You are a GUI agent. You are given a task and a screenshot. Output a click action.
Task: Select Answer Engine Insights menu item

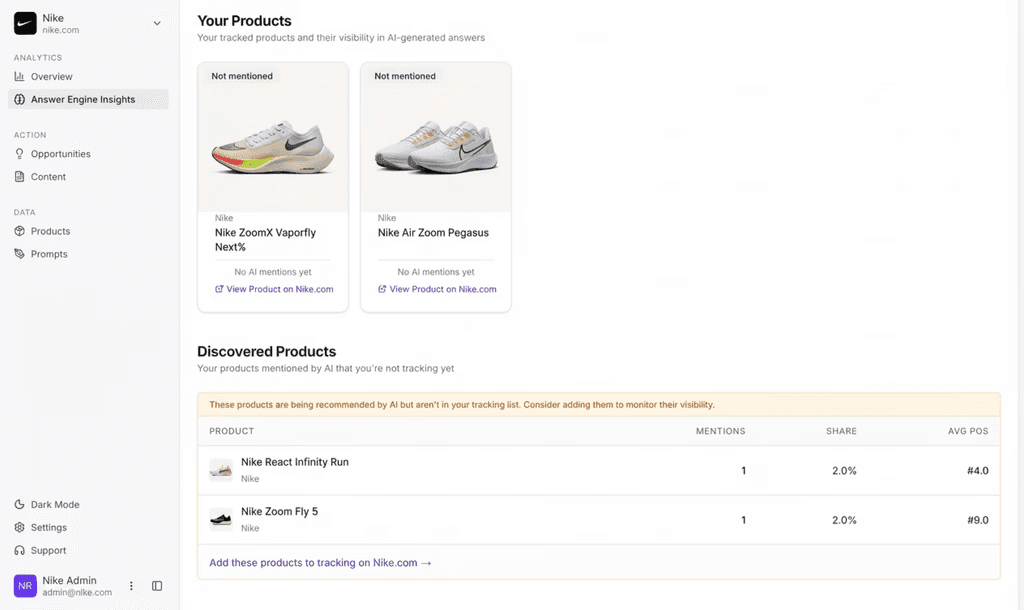(x=83, y=100)
